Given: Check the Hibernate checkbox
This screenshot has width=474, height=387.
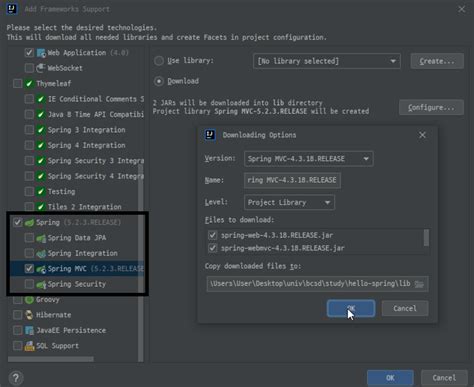Looking at the screenshot, I should click(18, 315).
